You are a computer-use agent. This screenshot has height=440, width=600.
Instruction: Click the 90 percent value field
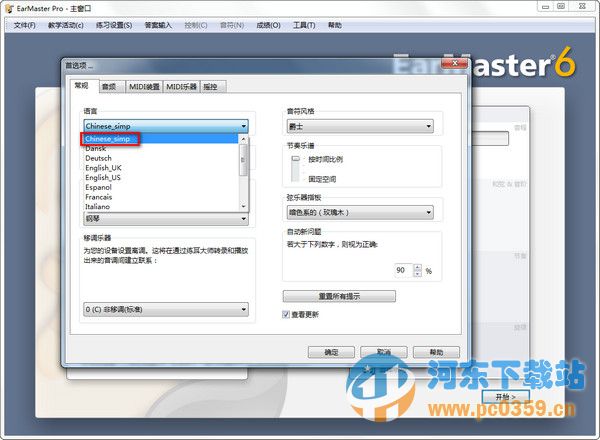(403, 270)
